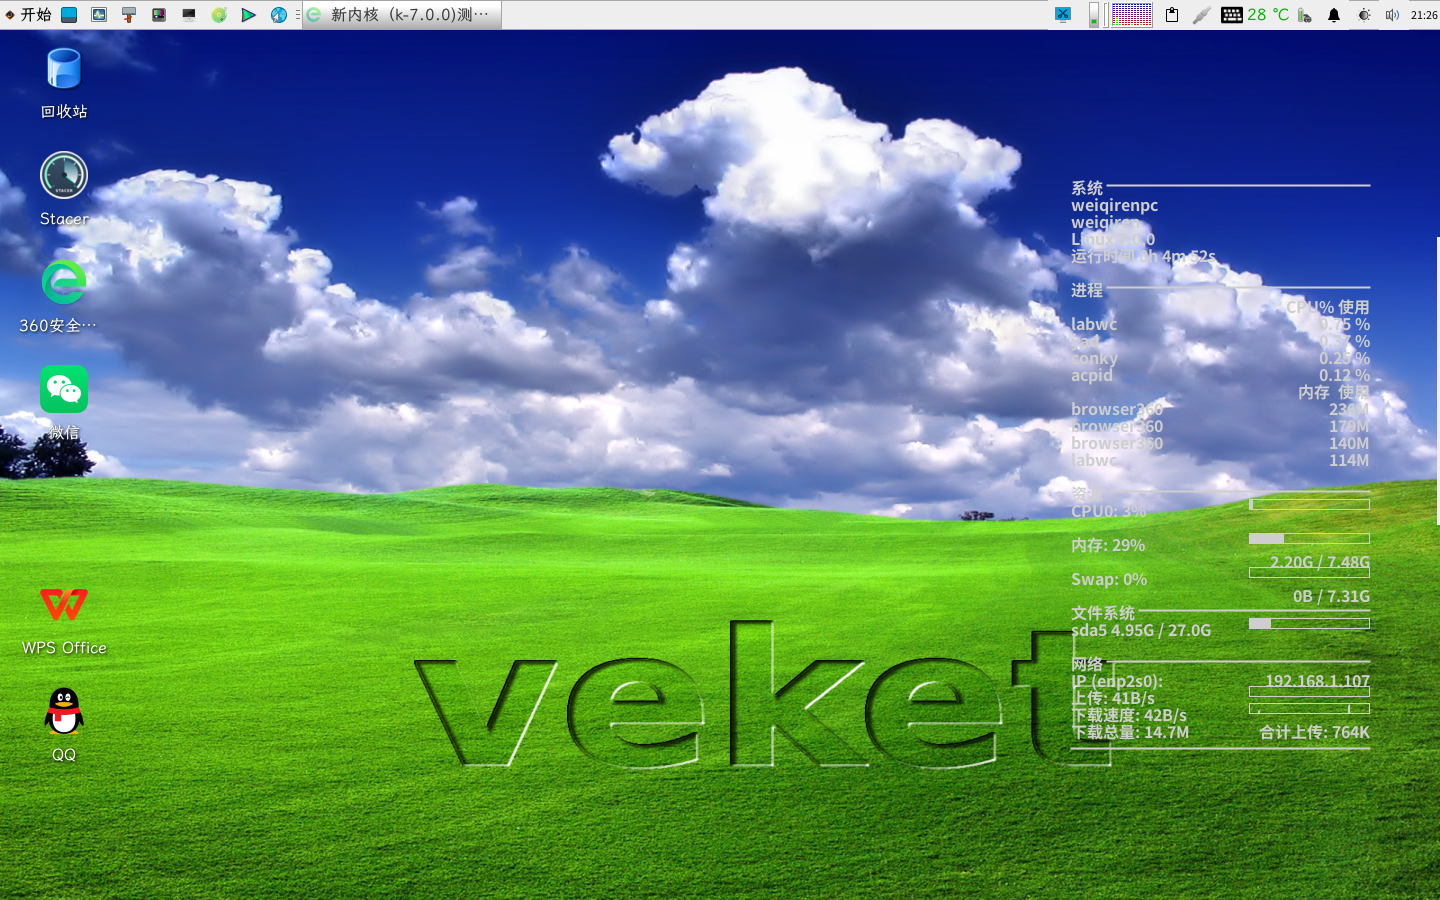Image resolution: width=1440 pixels, height=900 pixels.
Task: Adjust the volume slider in the tray
Action: point(1095,14)
